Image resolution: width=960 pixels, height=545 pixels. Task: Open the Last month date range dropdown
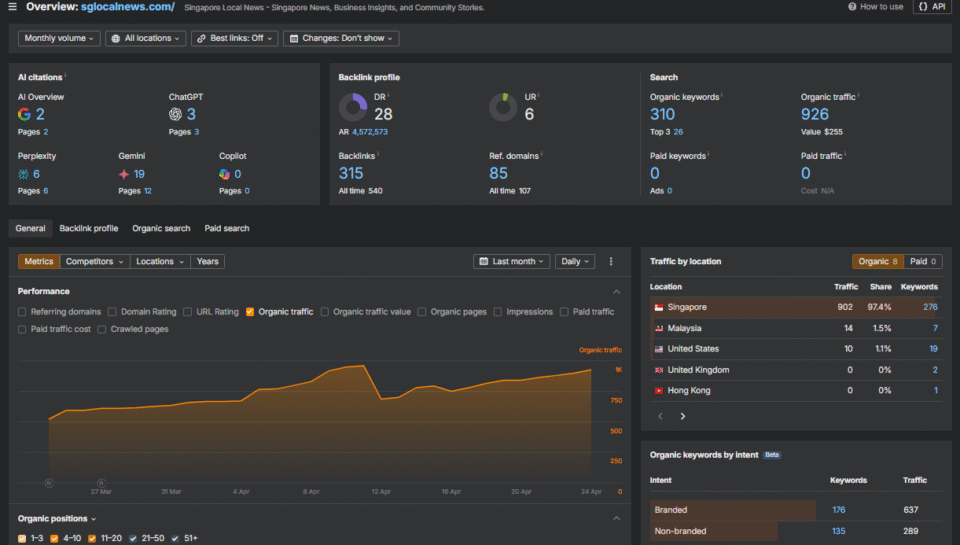[x=511, y=261]
